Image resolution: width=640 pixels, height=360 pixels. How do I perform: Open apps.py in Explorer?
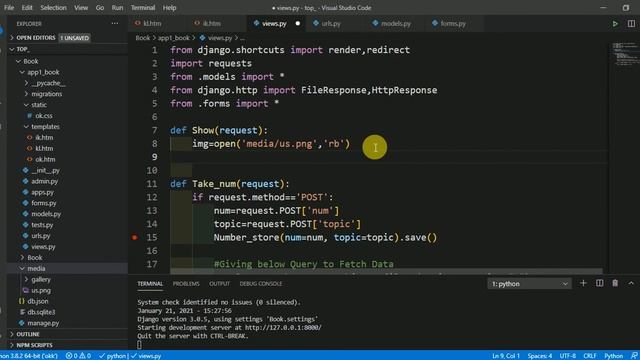click(42, 192)
